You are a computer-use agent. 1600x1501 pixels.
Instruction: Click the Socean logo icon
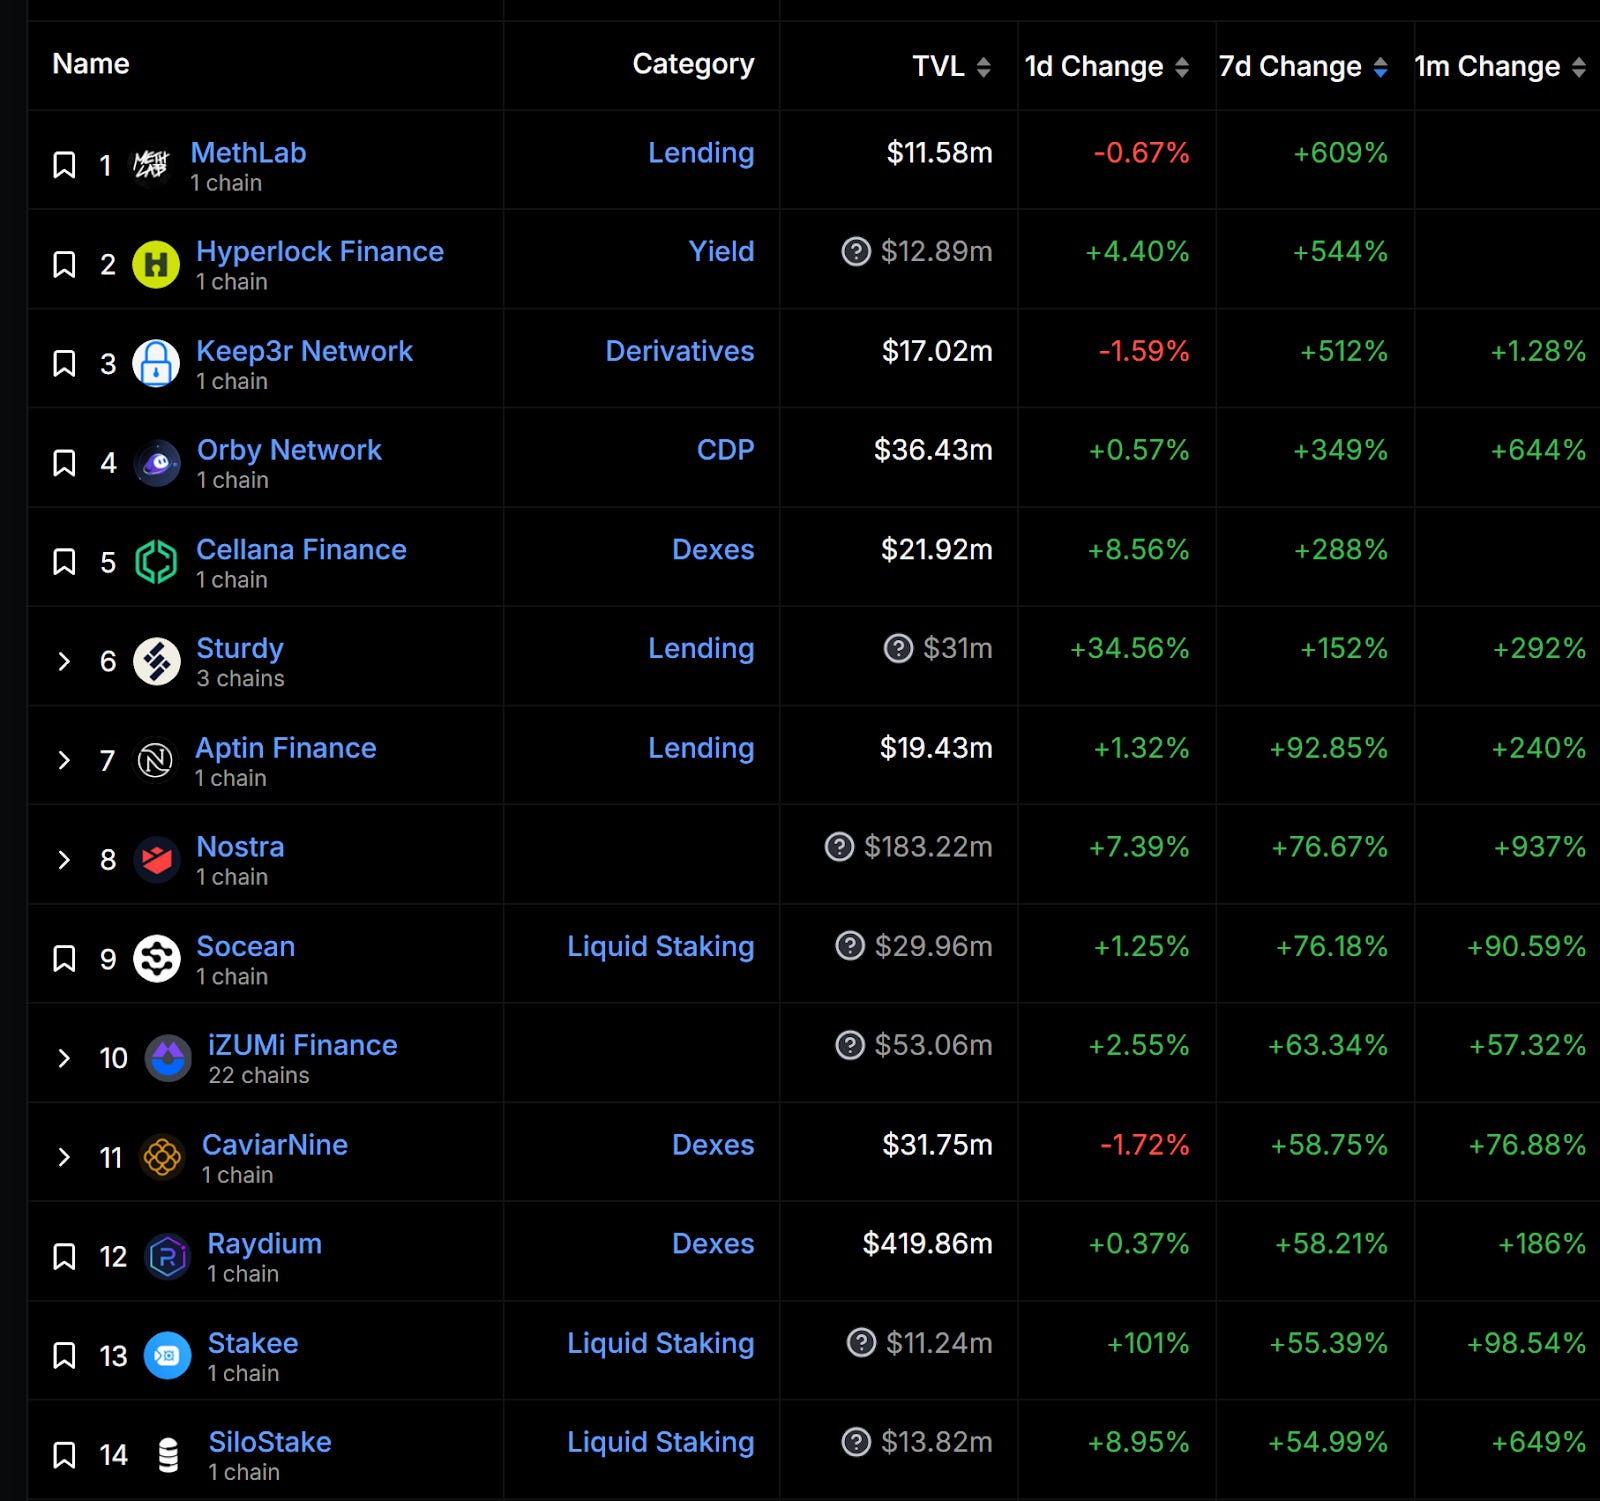[156, 959]
